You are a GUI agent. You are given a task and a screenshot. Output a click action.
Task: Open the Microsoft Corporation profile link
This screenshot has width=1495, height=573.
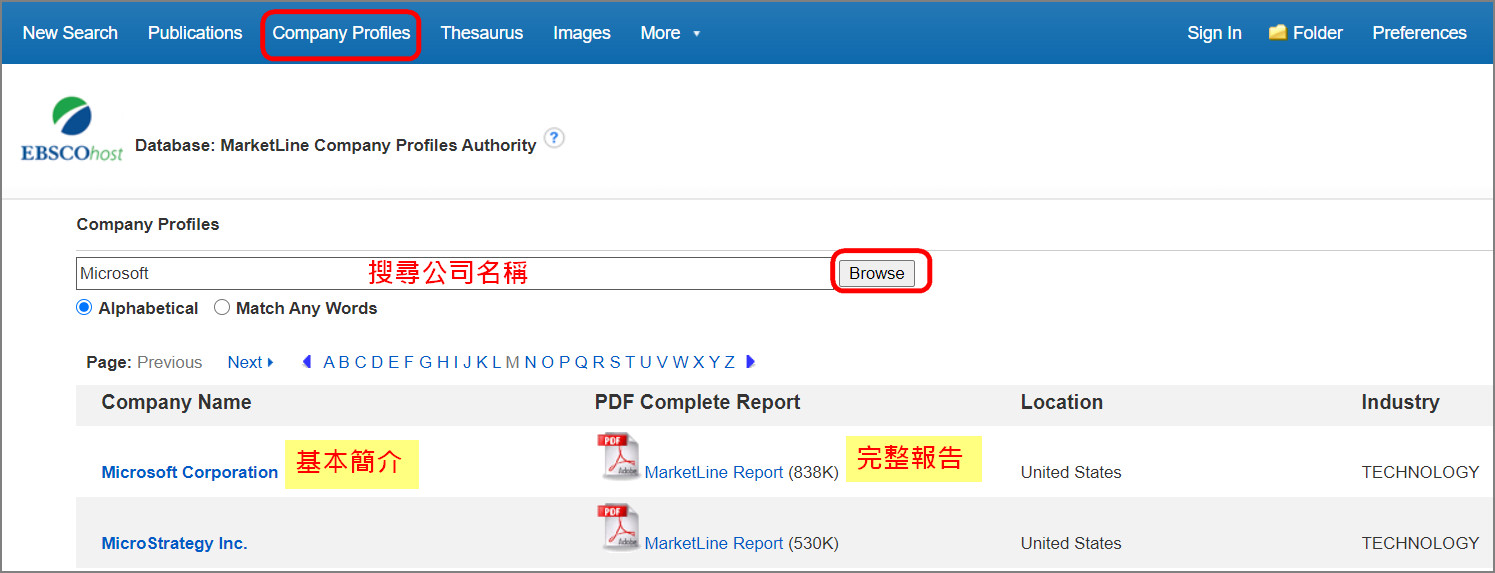(x=190, y=472)
